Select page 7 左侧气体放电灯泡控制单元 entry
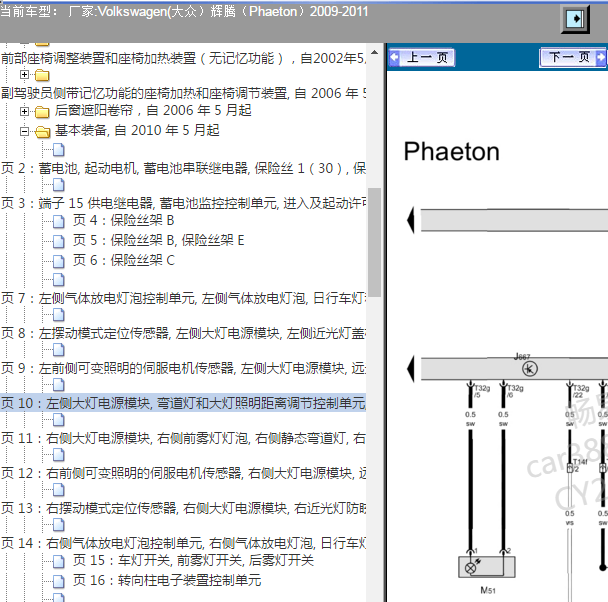This screenshot has height=602, width=608. pos(183,298)
